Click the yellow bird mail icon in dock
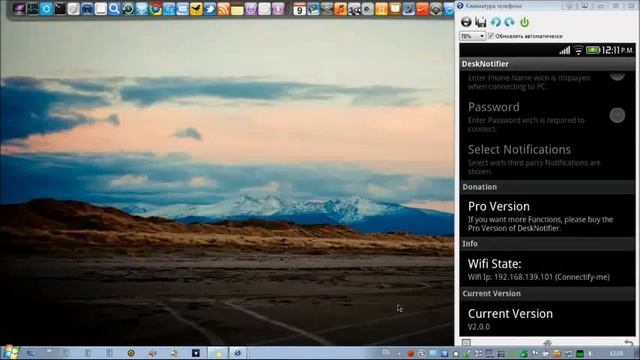Screen dimensions: 640x360 tap(196, 9)
